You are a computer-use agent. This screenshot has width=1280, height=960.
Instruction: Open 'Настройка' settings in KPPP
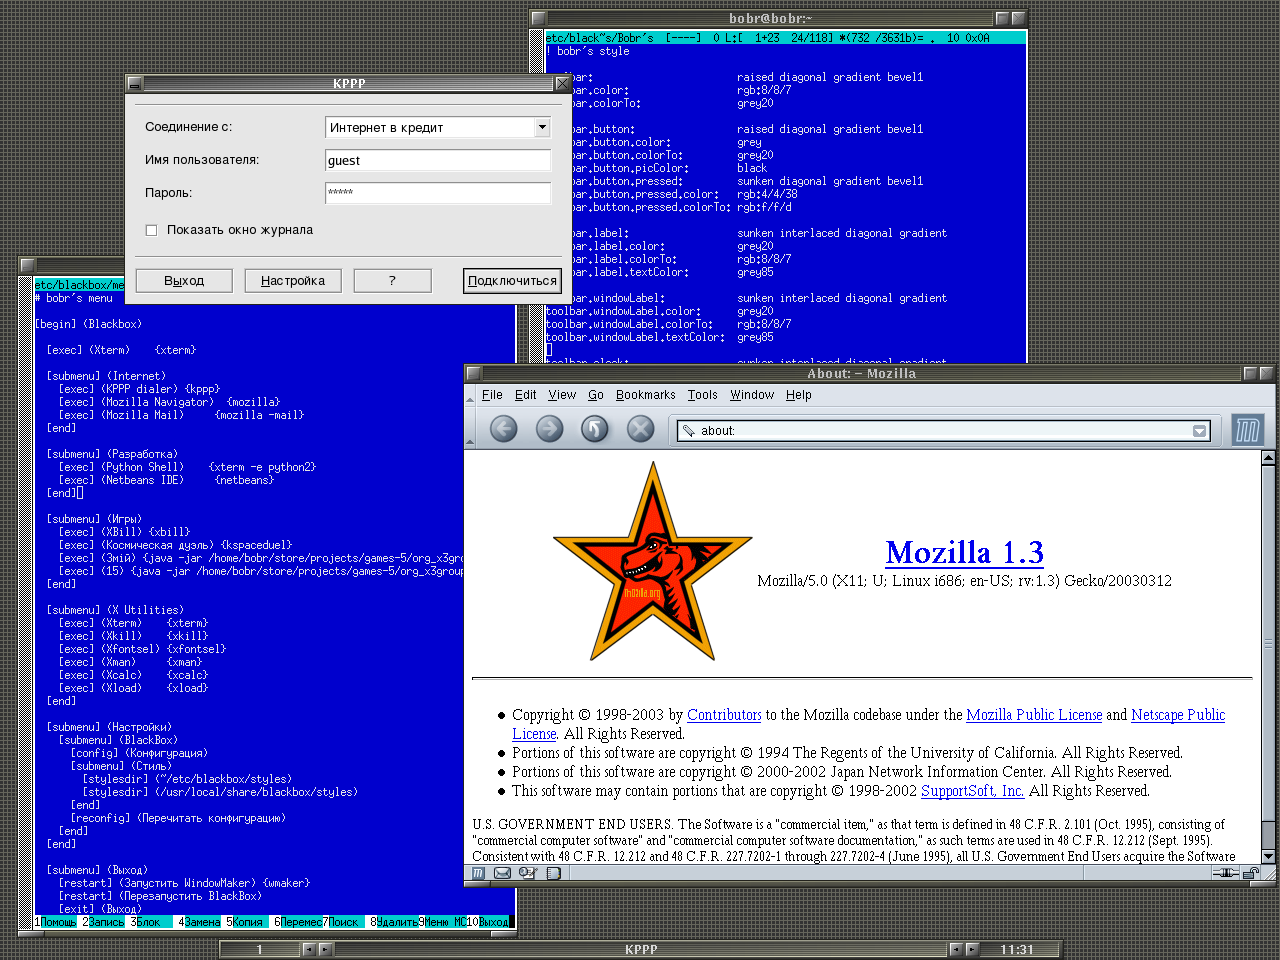pos(293,281)
